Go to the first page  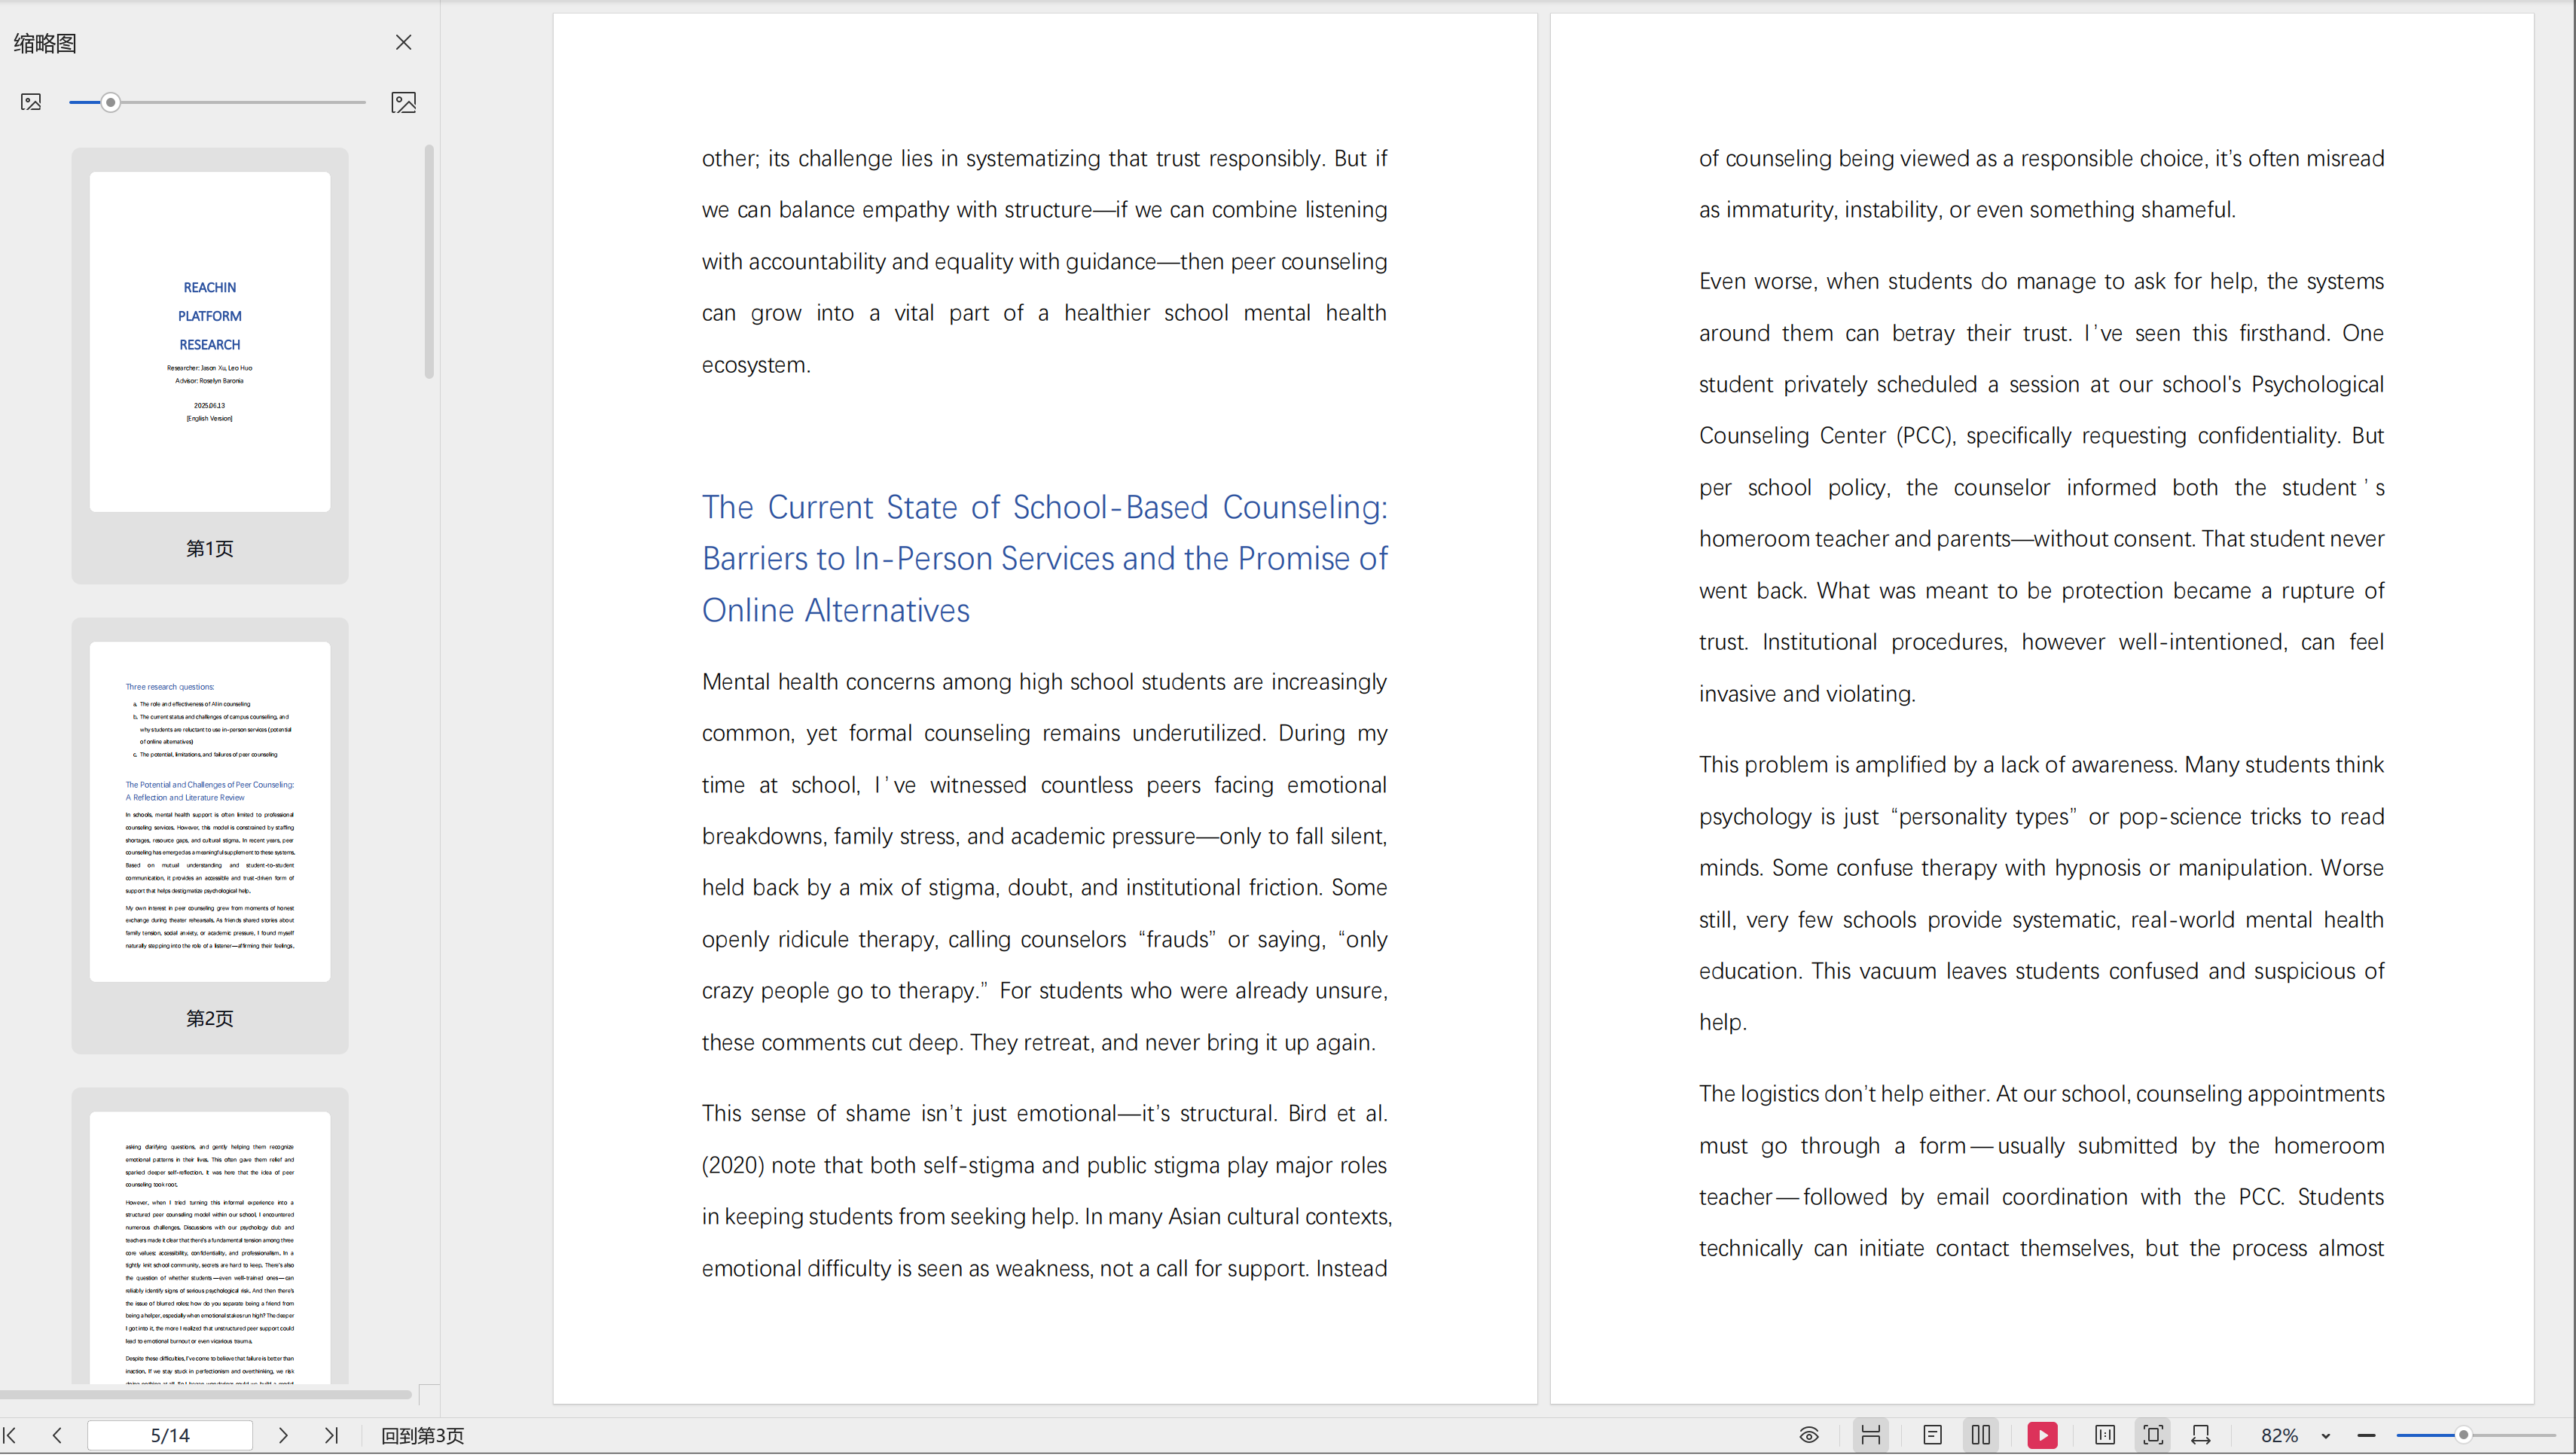10,1435
